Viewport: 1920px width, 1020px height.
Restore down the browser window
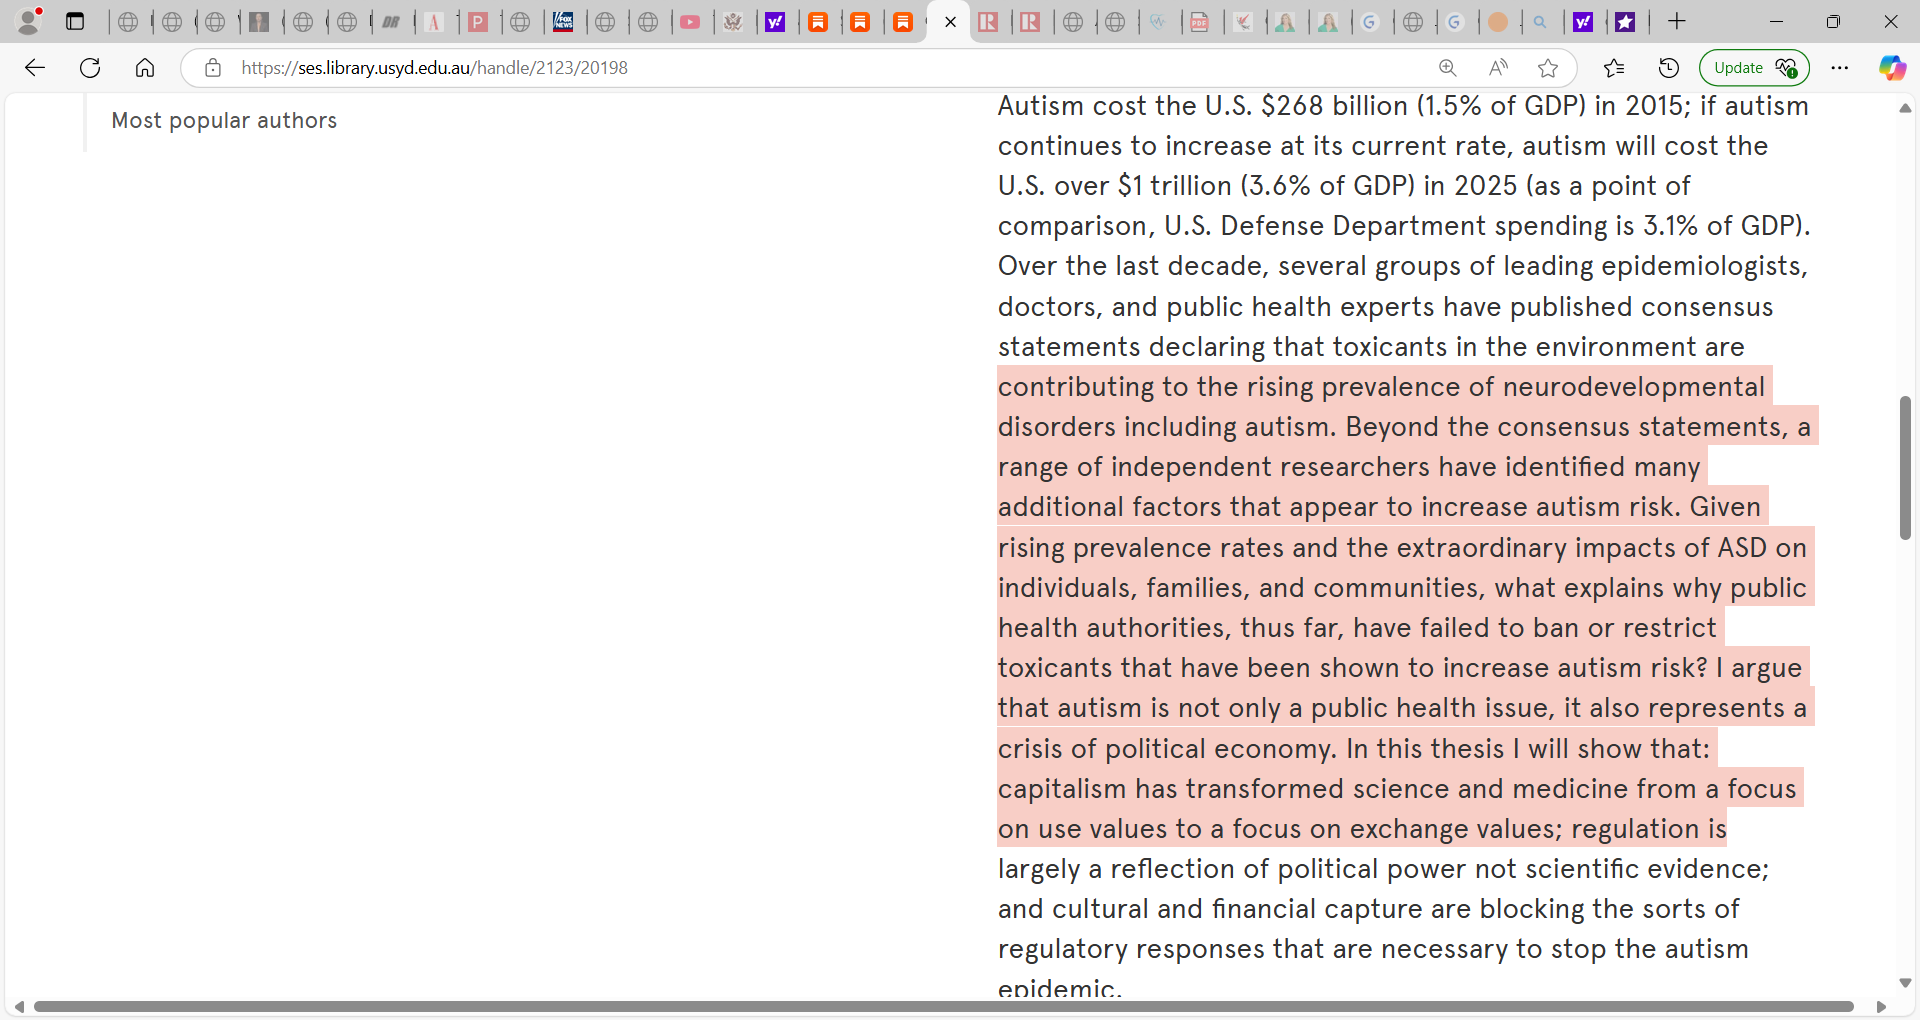tap(1833, 21)
